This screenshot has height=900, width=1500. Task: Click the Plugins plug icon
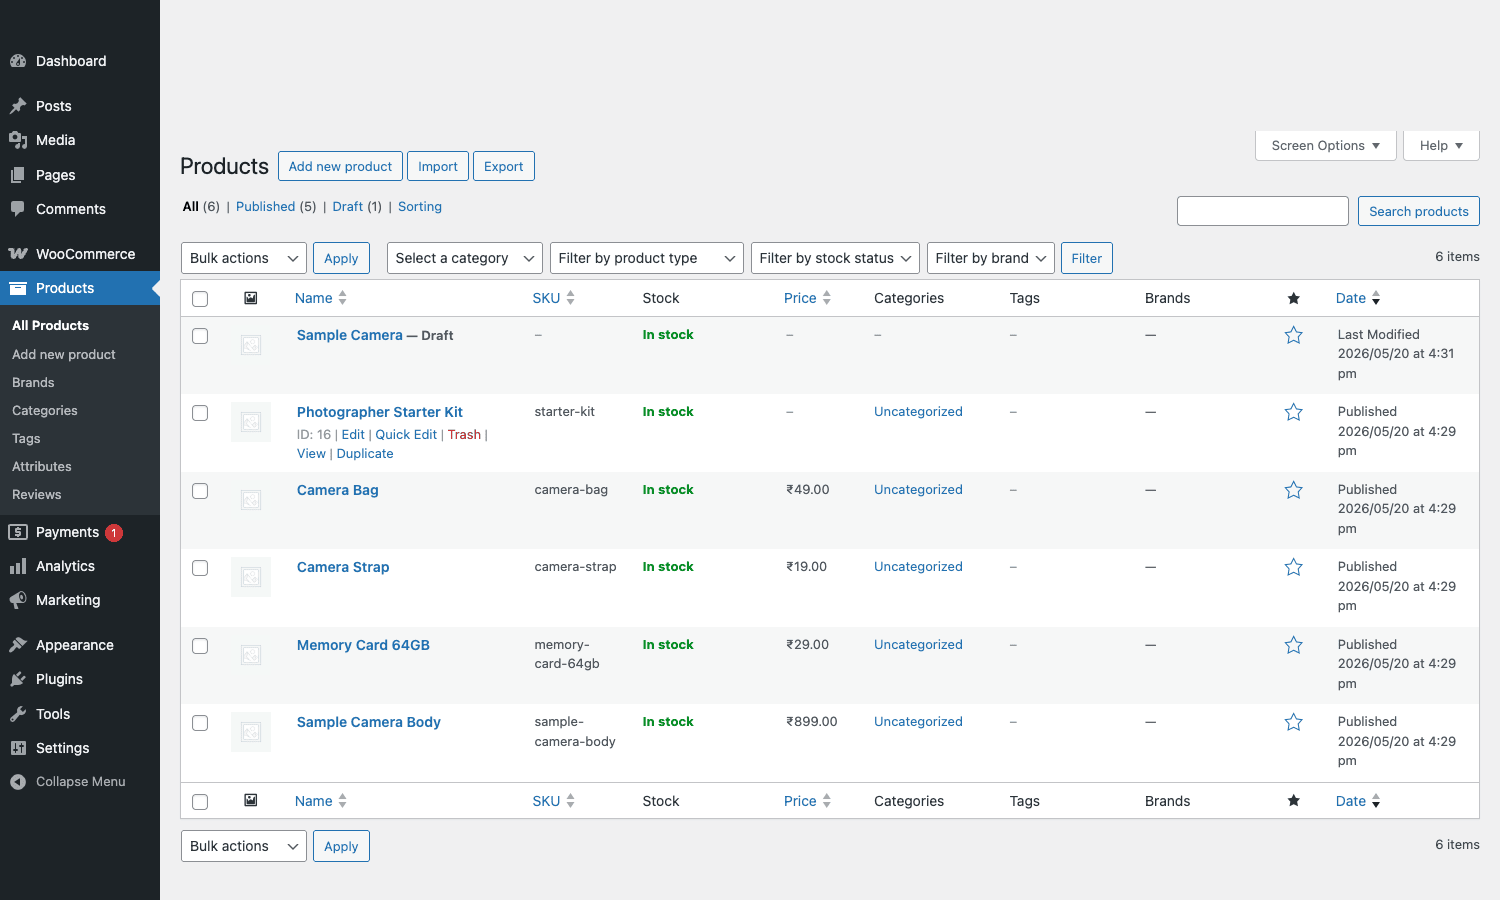[x=18, y=679]
